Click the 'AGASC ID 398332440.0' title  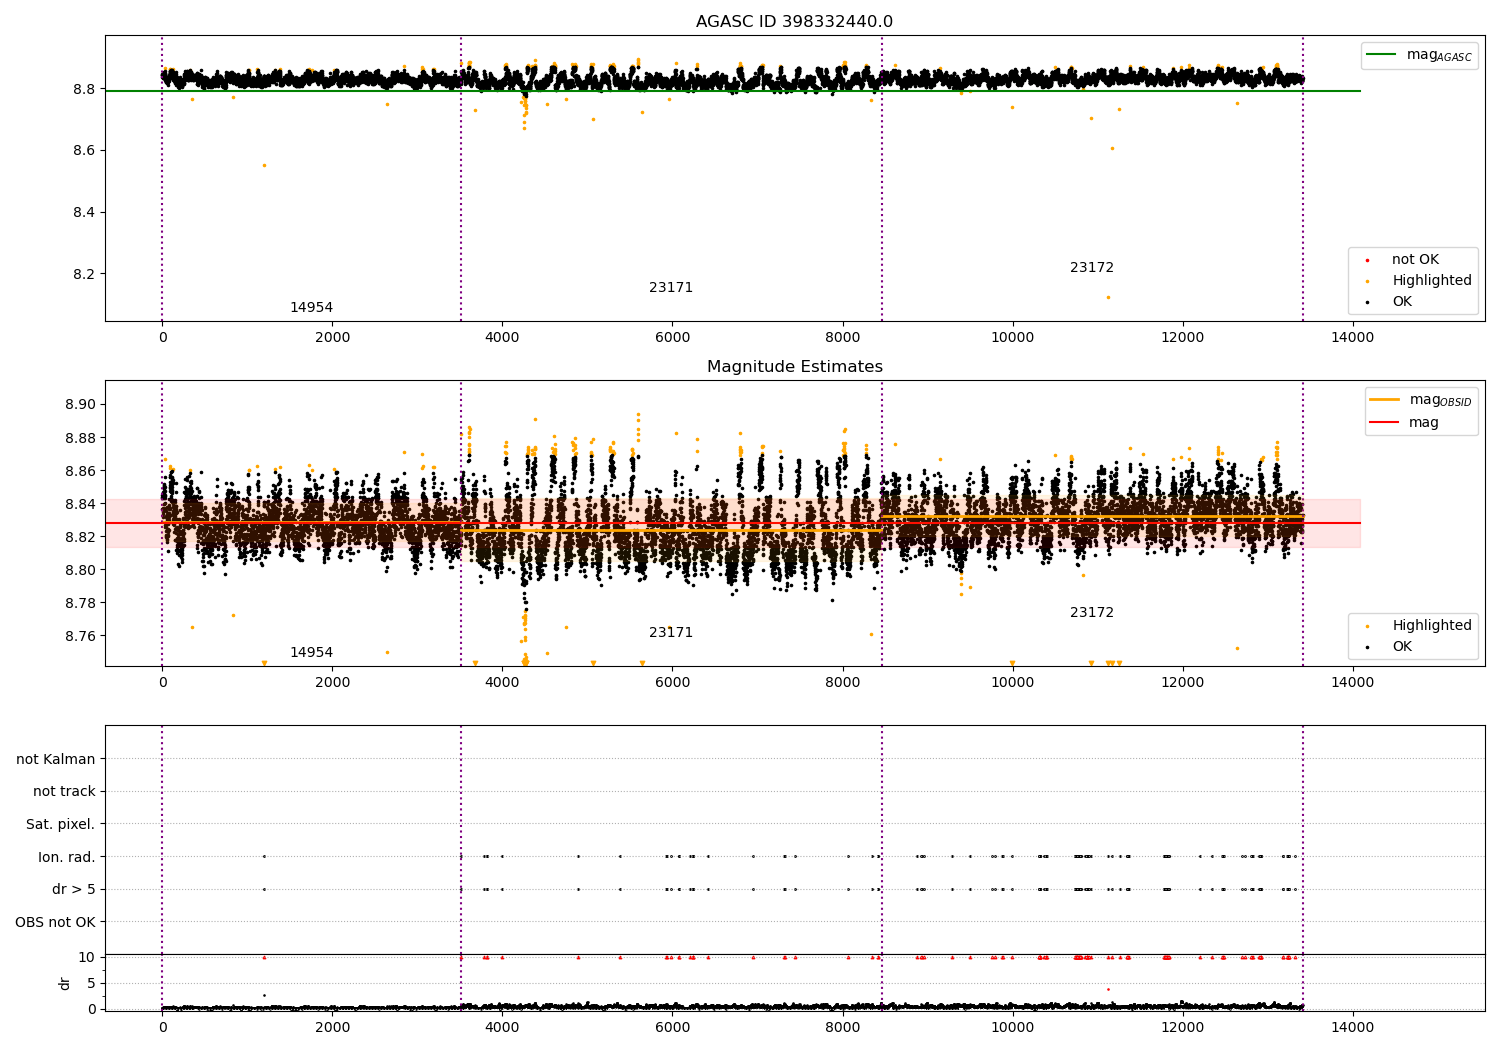coord(794,22)
